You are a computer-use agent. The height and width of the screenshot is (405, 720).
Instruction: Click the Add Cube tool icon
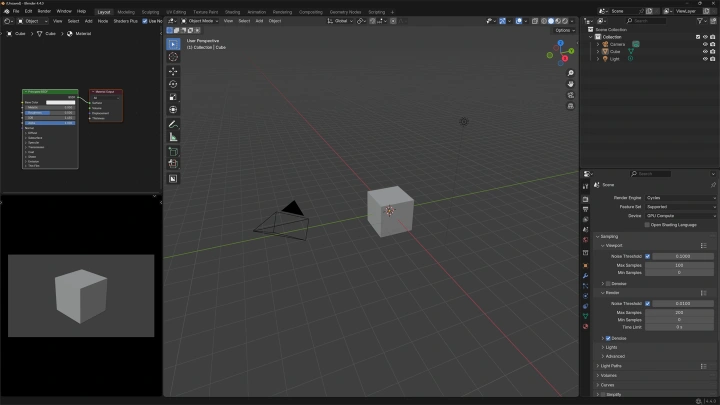pos(173,151)
